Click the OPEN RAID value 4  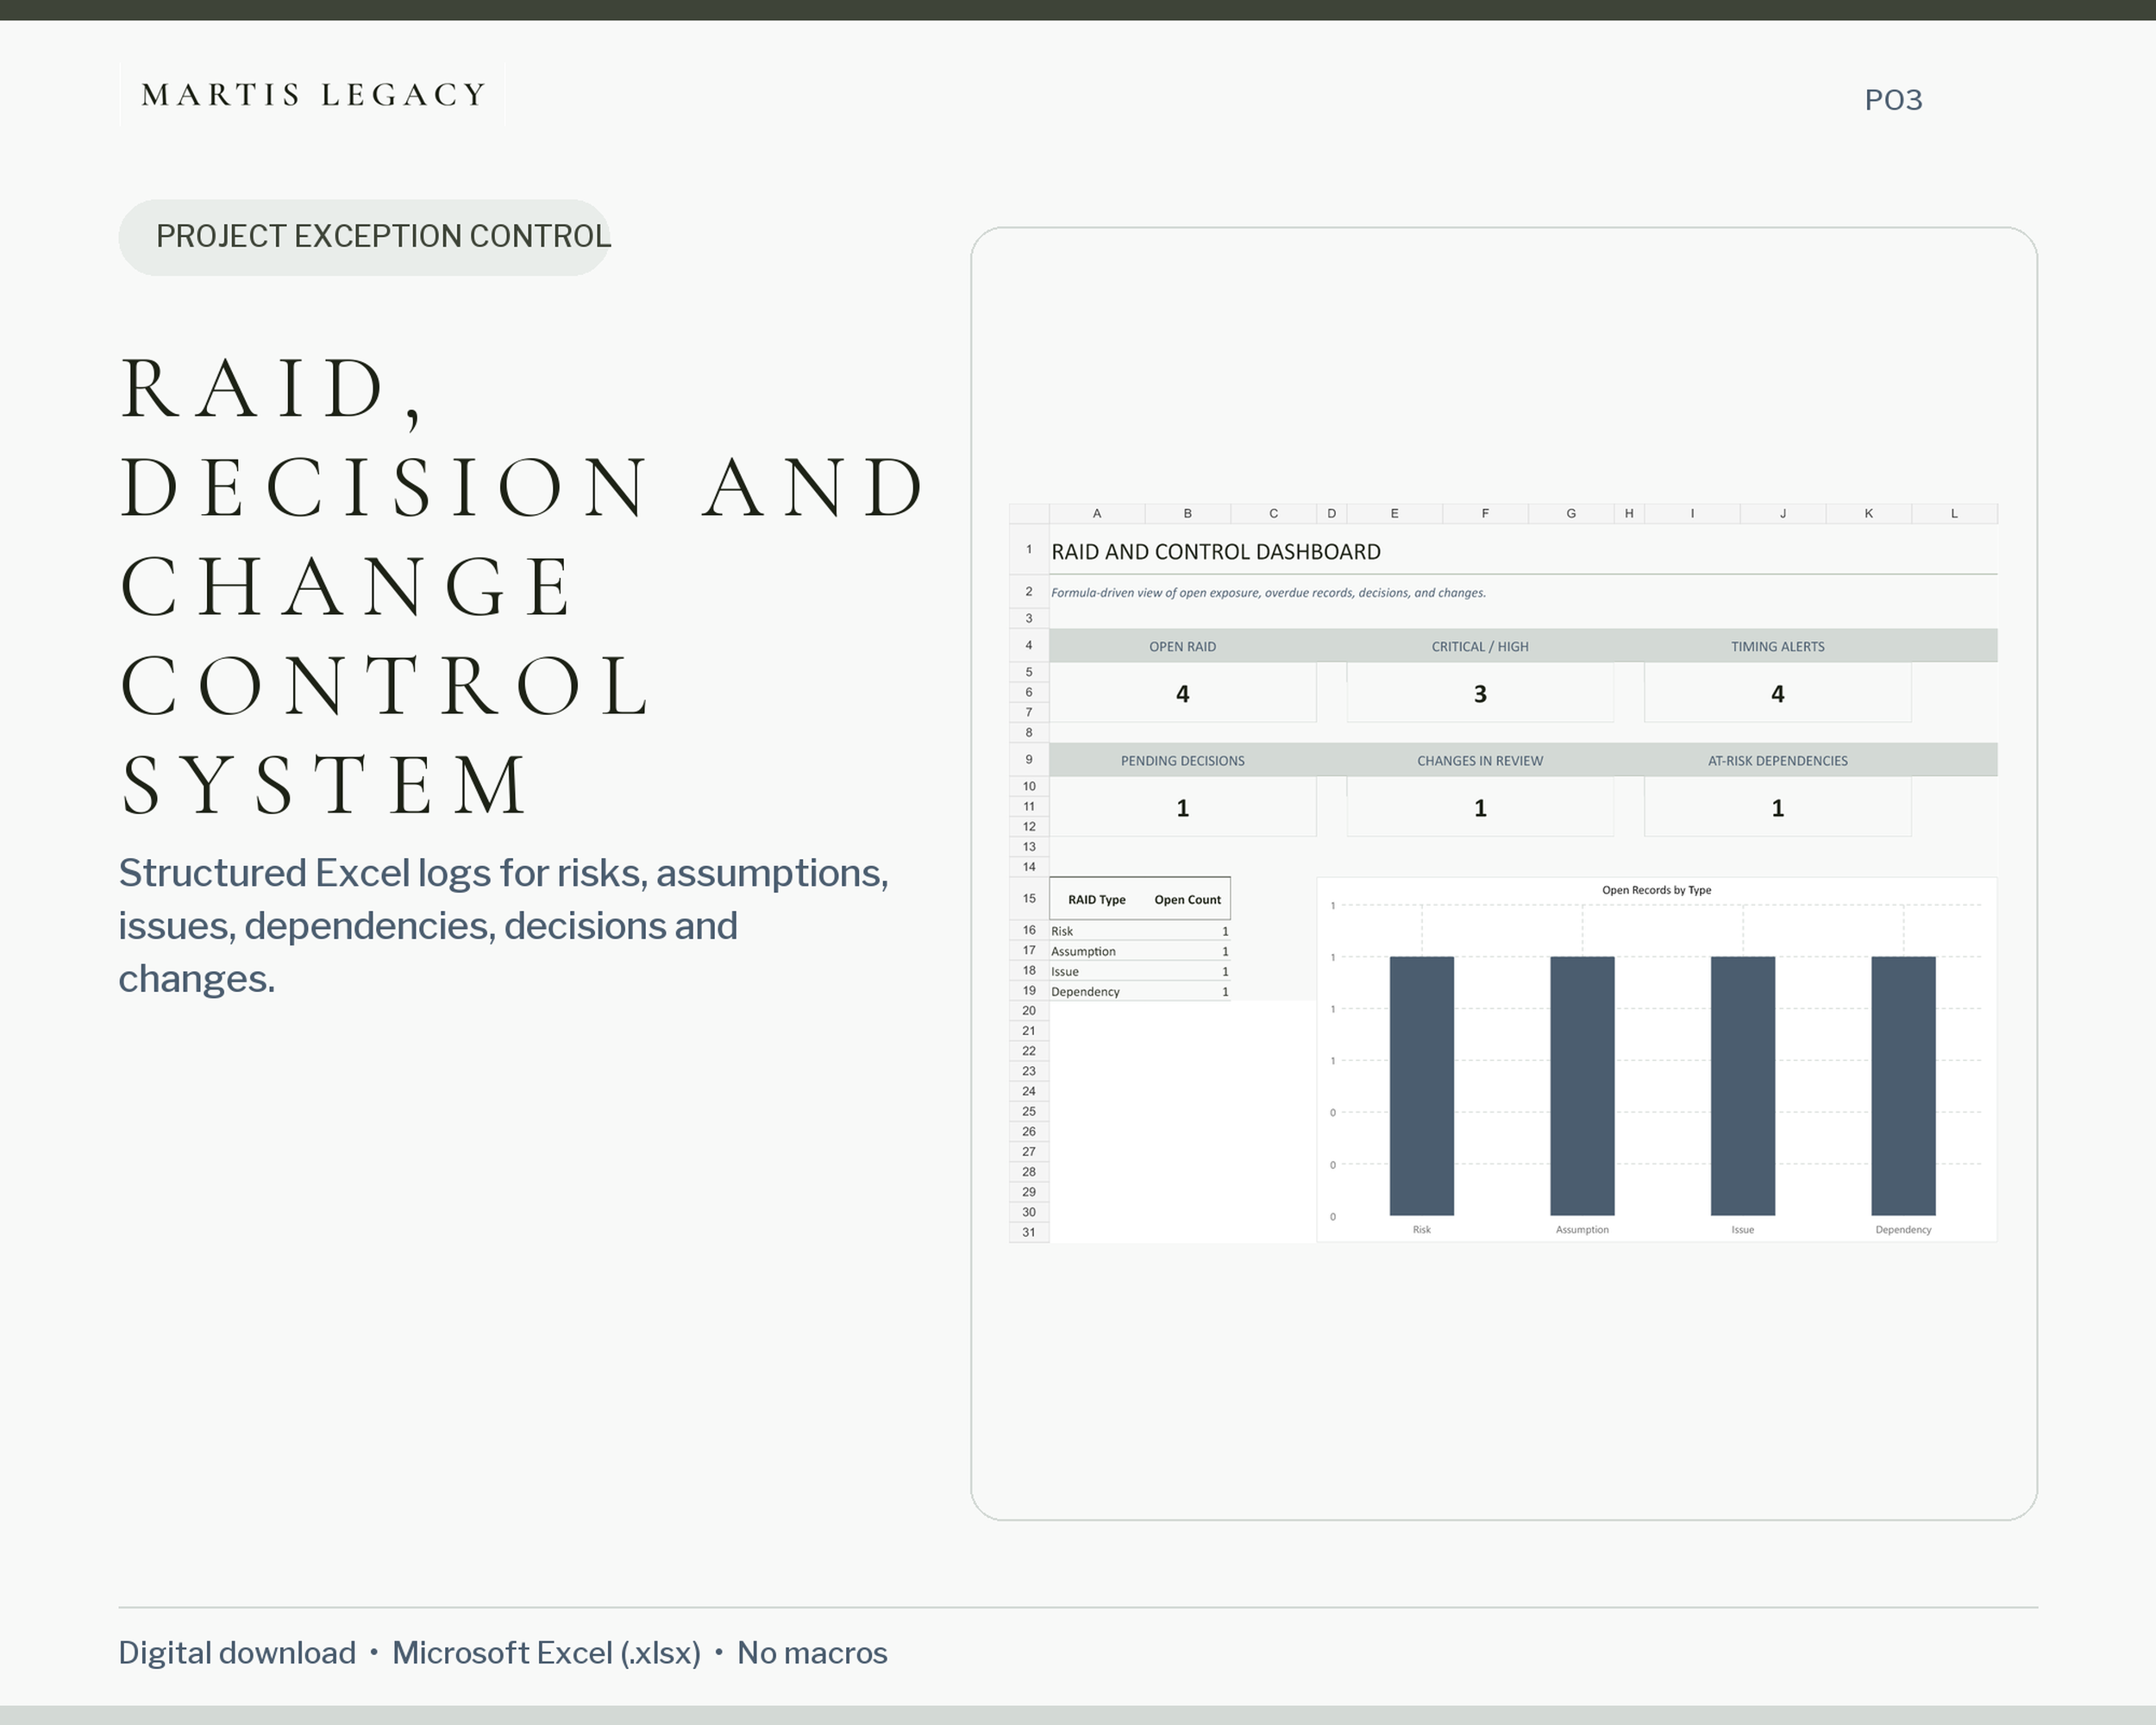1182,694
